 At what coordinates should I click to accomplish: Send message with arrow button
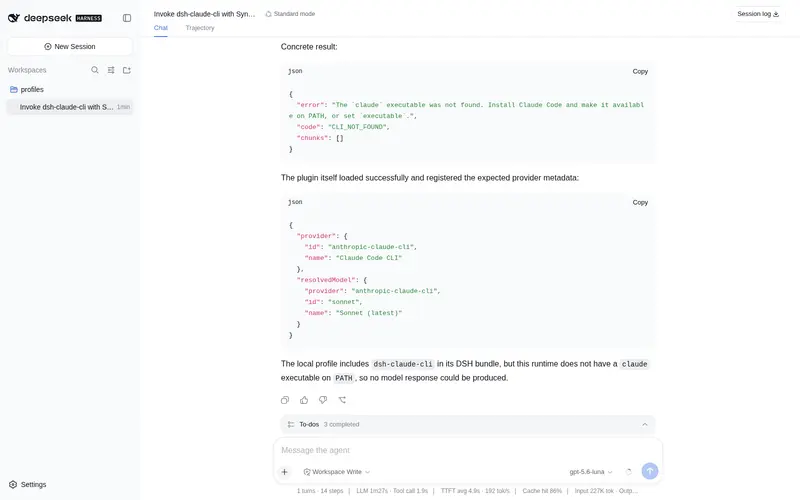(x=649, y=471)
